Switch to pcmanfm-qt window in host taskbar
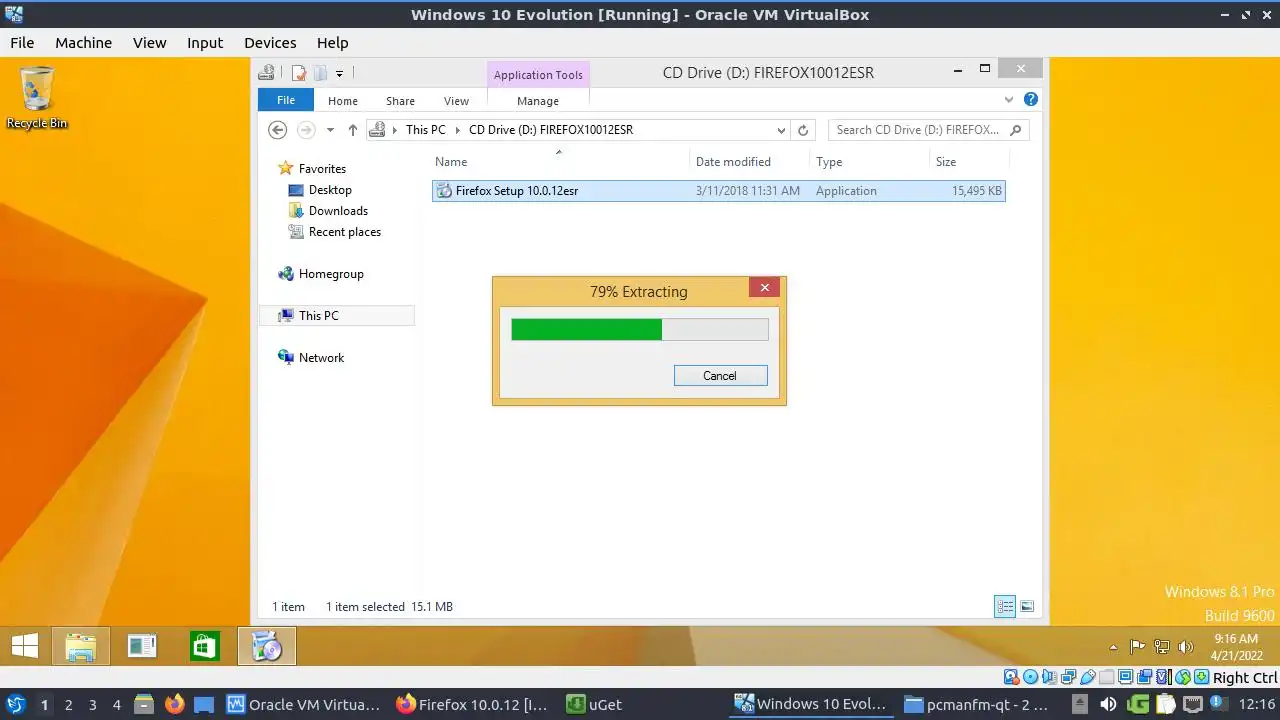 [x=976, y=705]
